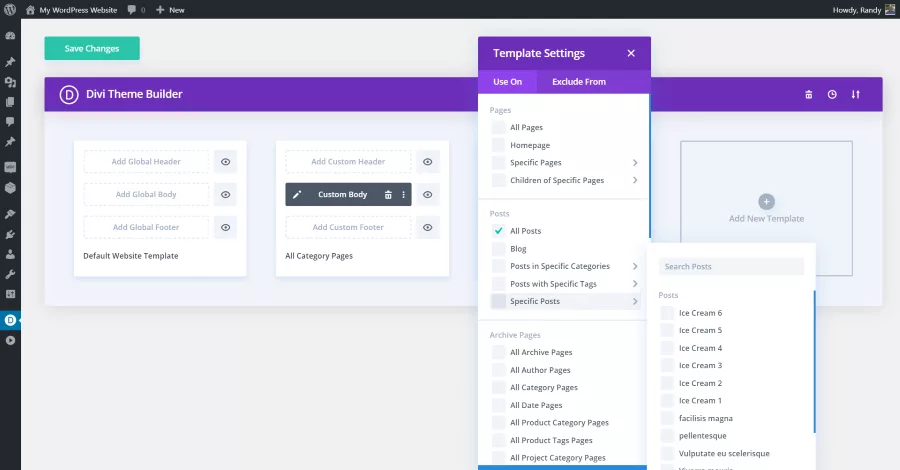
Task: Click Add Global Header
Action: pyautogui.click(x=146, y=162)
